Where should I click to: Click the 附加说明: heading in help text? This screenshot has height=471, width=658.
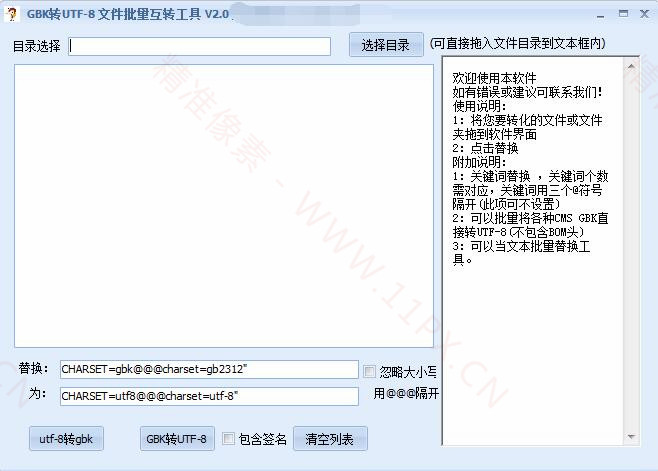[480, 162]
